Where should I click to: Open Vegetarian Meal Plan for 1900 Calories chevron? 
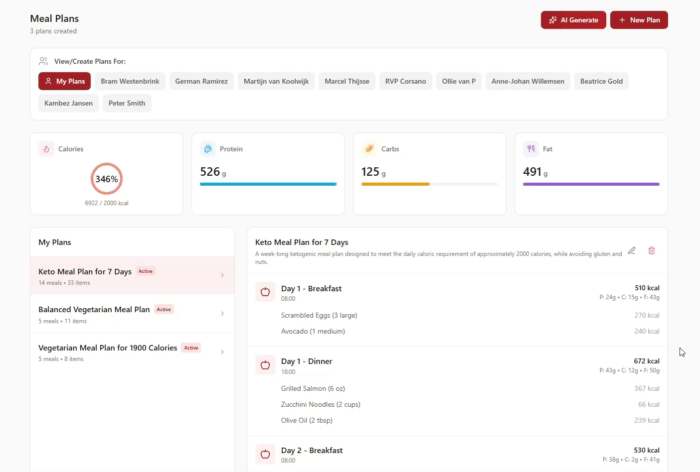click(221, 352)
